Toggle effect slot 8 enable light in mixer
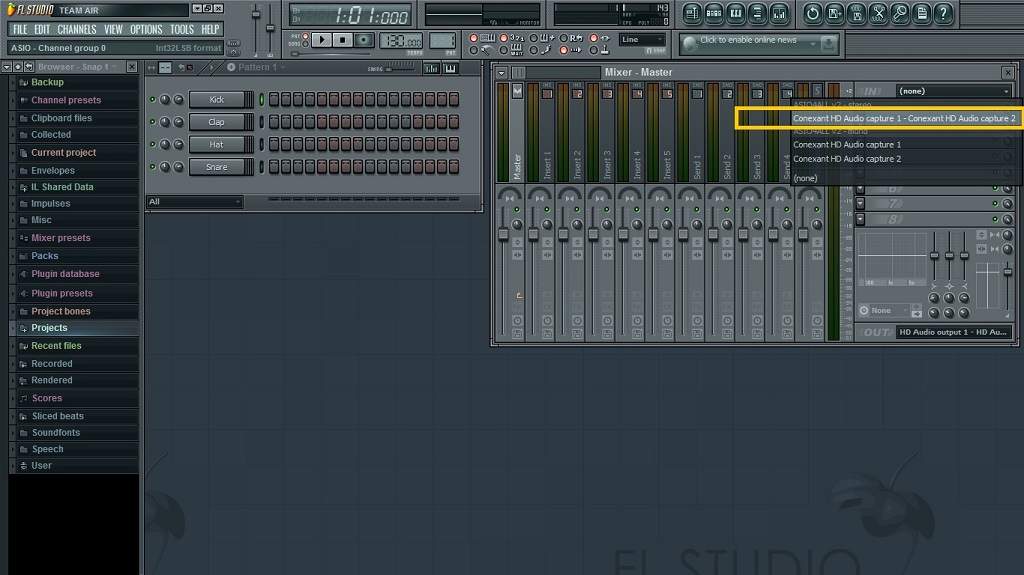This screenshot has height=575, width=1024. [x=995, y=220]
